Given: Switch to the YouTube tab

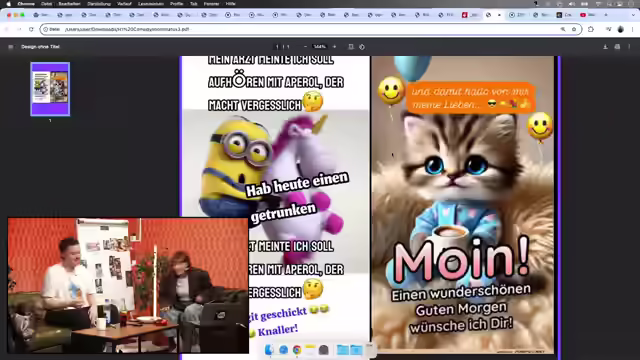Looking at the screenshot, I should click(x=588, y=15).
